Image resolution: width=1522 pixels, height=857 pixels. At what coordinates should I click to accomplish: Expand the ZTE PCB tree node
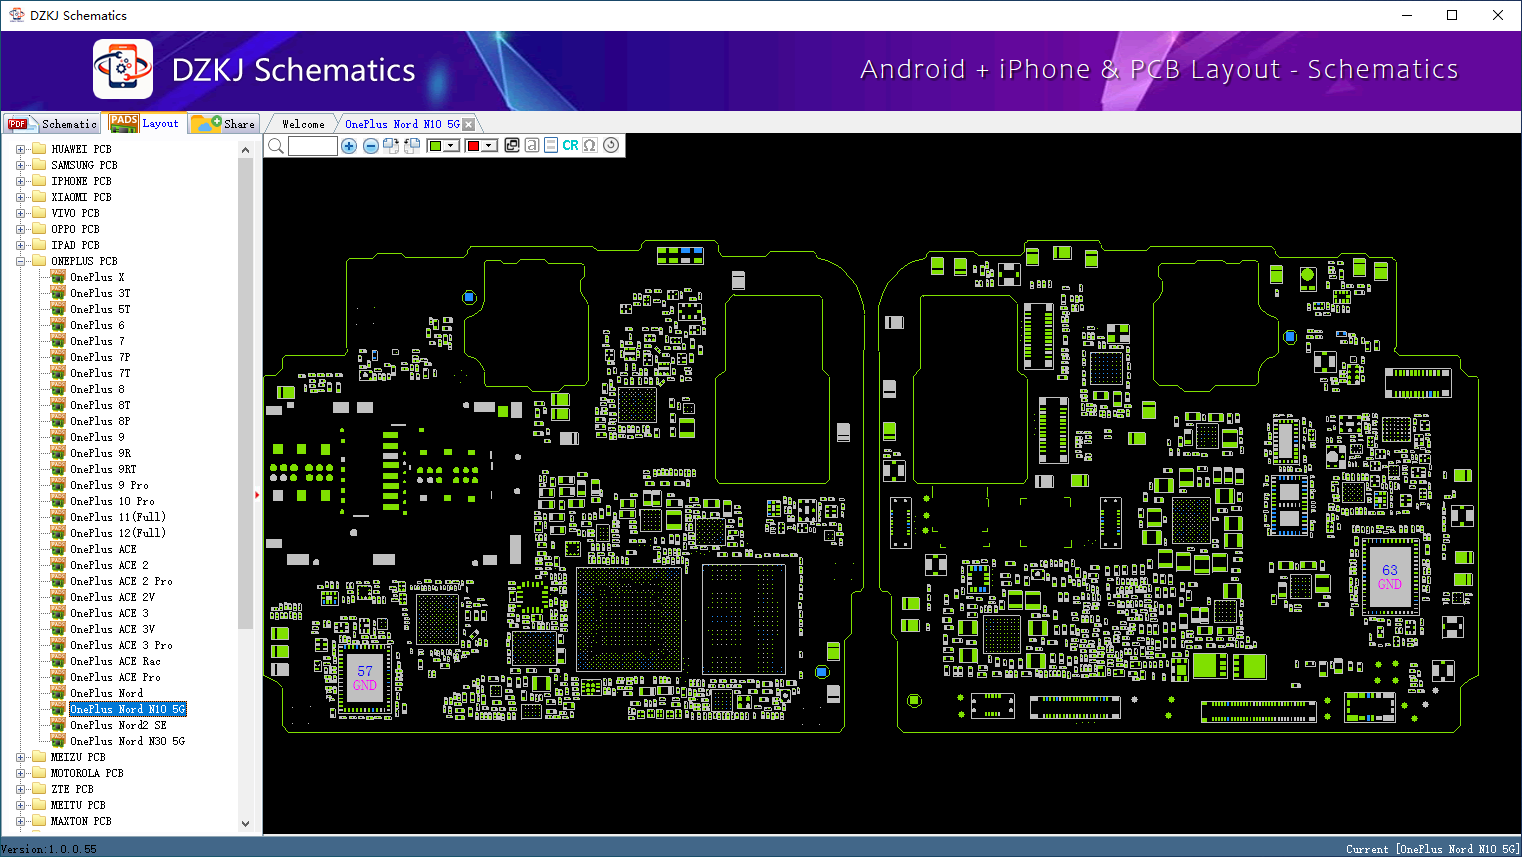[20, 789]
